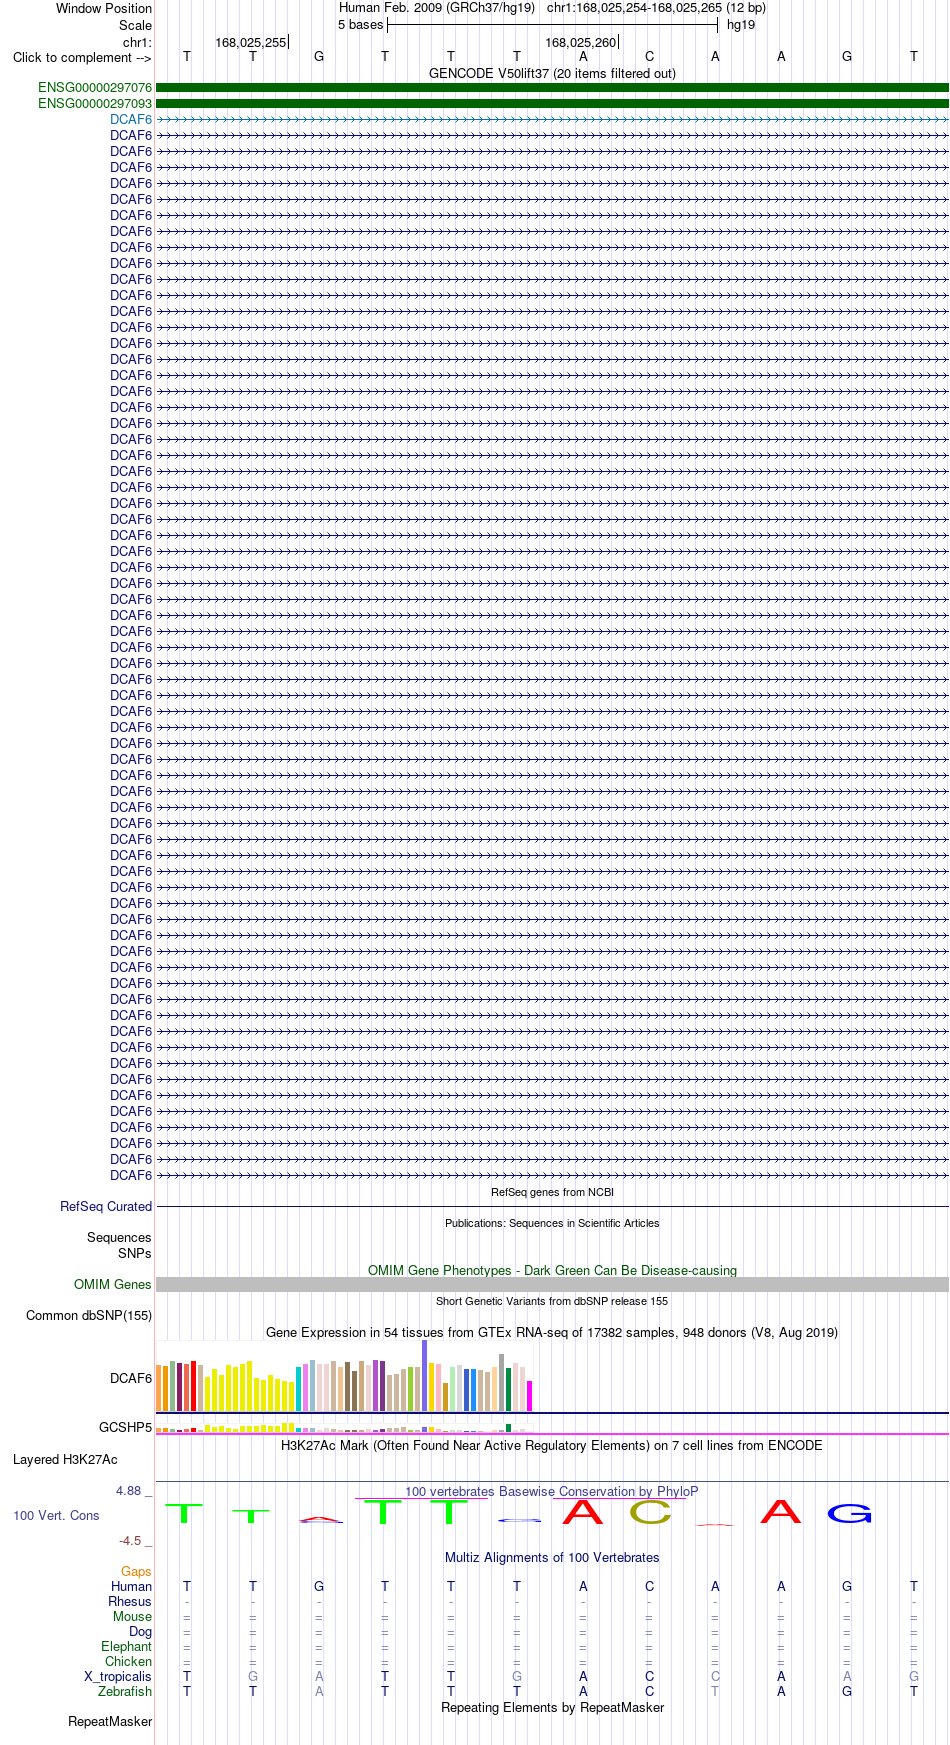
Task: Click the 4.88 PhyloP axis maximum
Action: (x=128, y=1491)
